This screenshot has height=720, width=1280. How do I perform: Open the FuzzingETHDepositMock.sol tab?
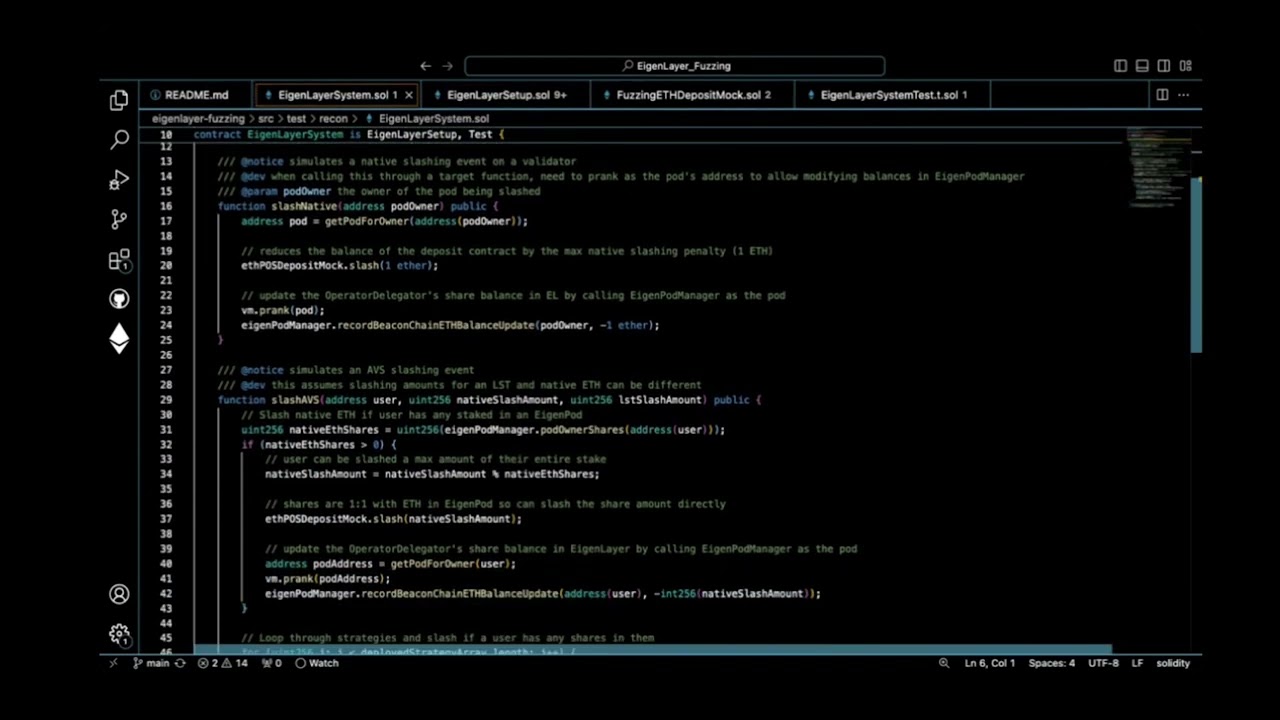coord(693,95)
